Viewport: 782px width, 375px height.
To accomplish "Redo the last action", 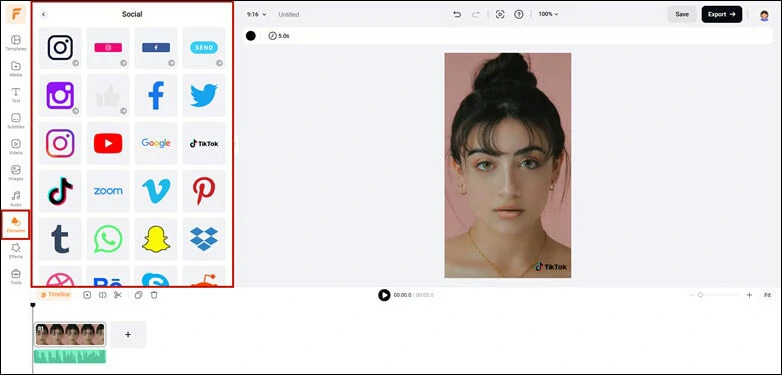I will click(475, 14).
